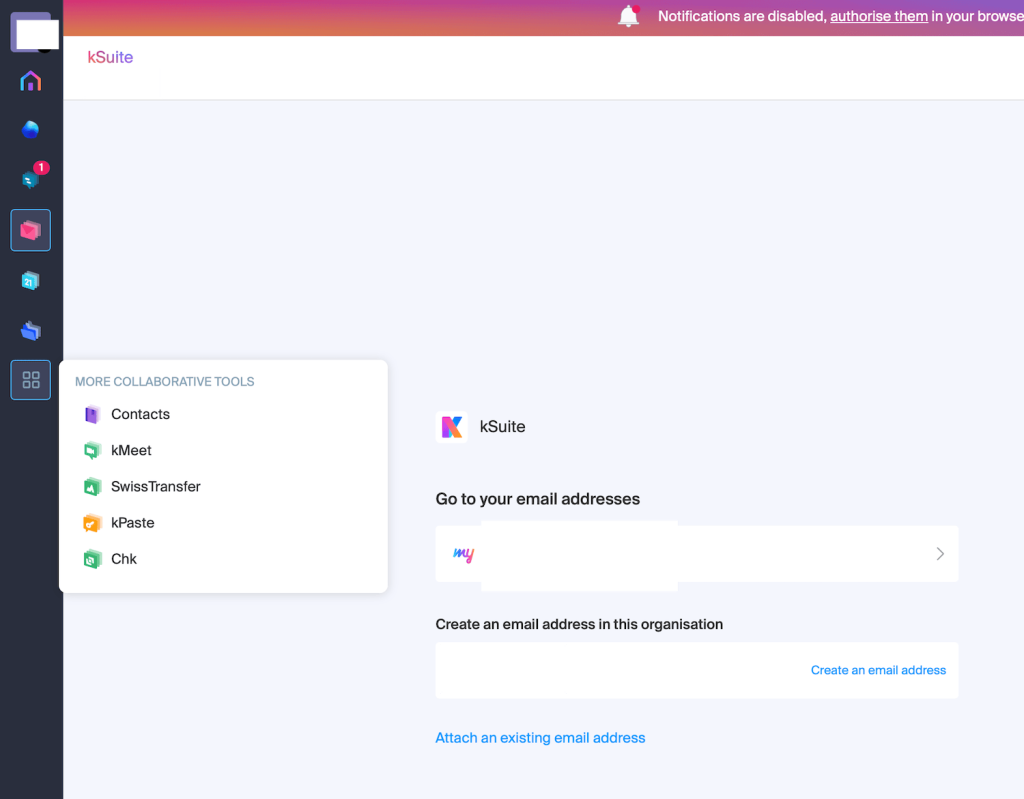Click the green SwissTransfer icon
Screen dimensions: 1024x799
[x=92, y=487]
